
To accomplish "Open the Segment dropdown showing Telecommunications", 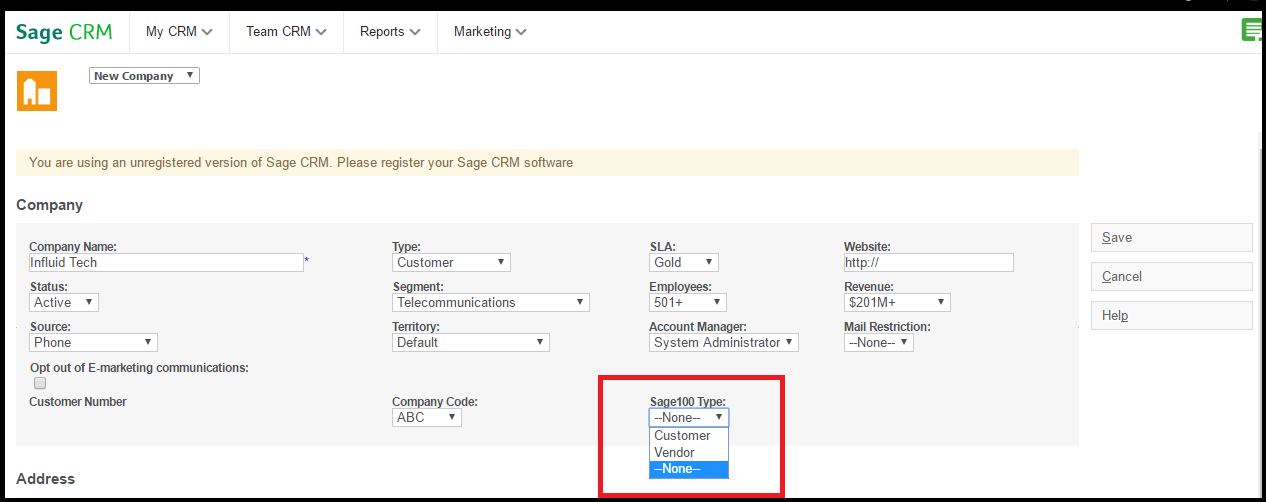I will click(x=490, y=302).
